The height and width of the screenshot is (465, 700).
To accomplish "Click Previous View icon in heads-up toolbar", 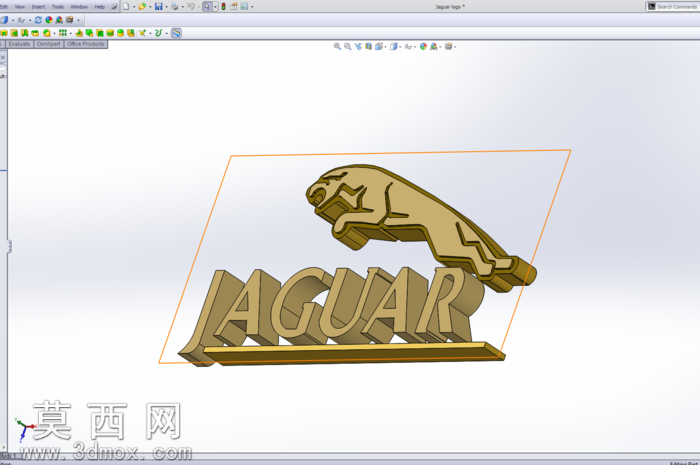I will click(x=358, y=46).
